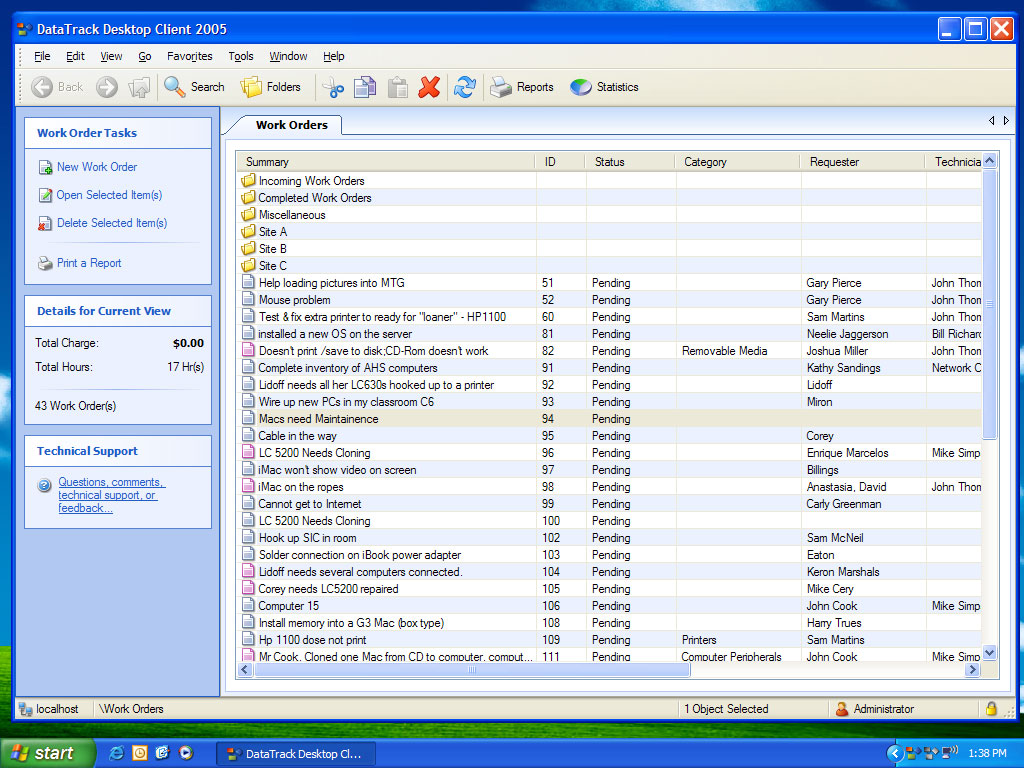Open Reports from the toolbar

(x=522, y=87)
